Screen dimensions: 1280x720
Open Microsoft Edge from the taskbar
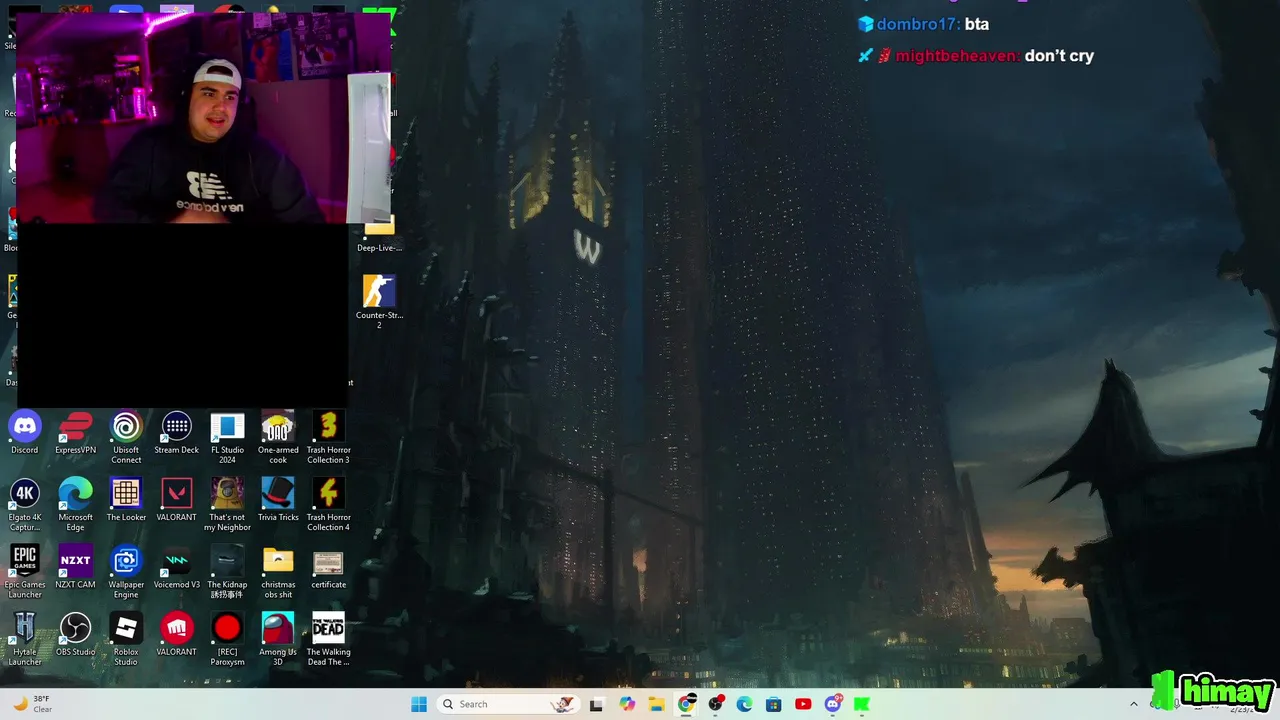(x=744, y=704)
